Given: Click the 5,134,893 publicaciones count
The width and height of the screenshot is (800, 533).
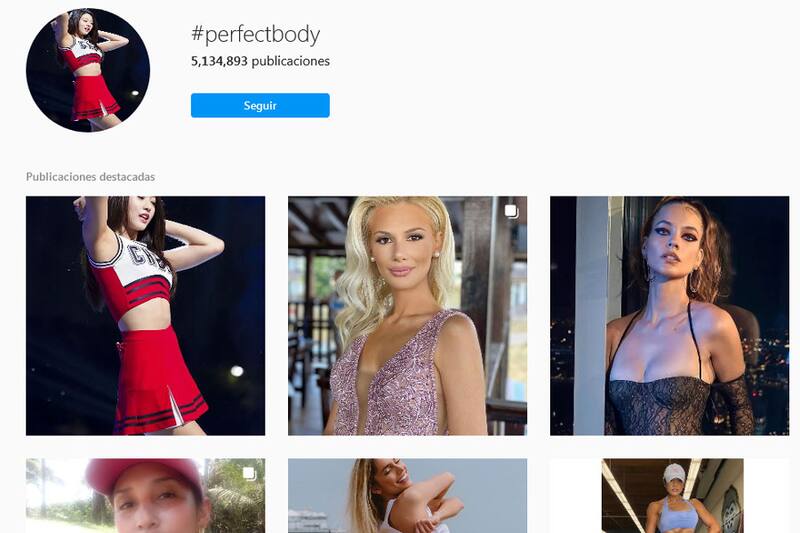Looking at the screenshot, I should 260,61.
